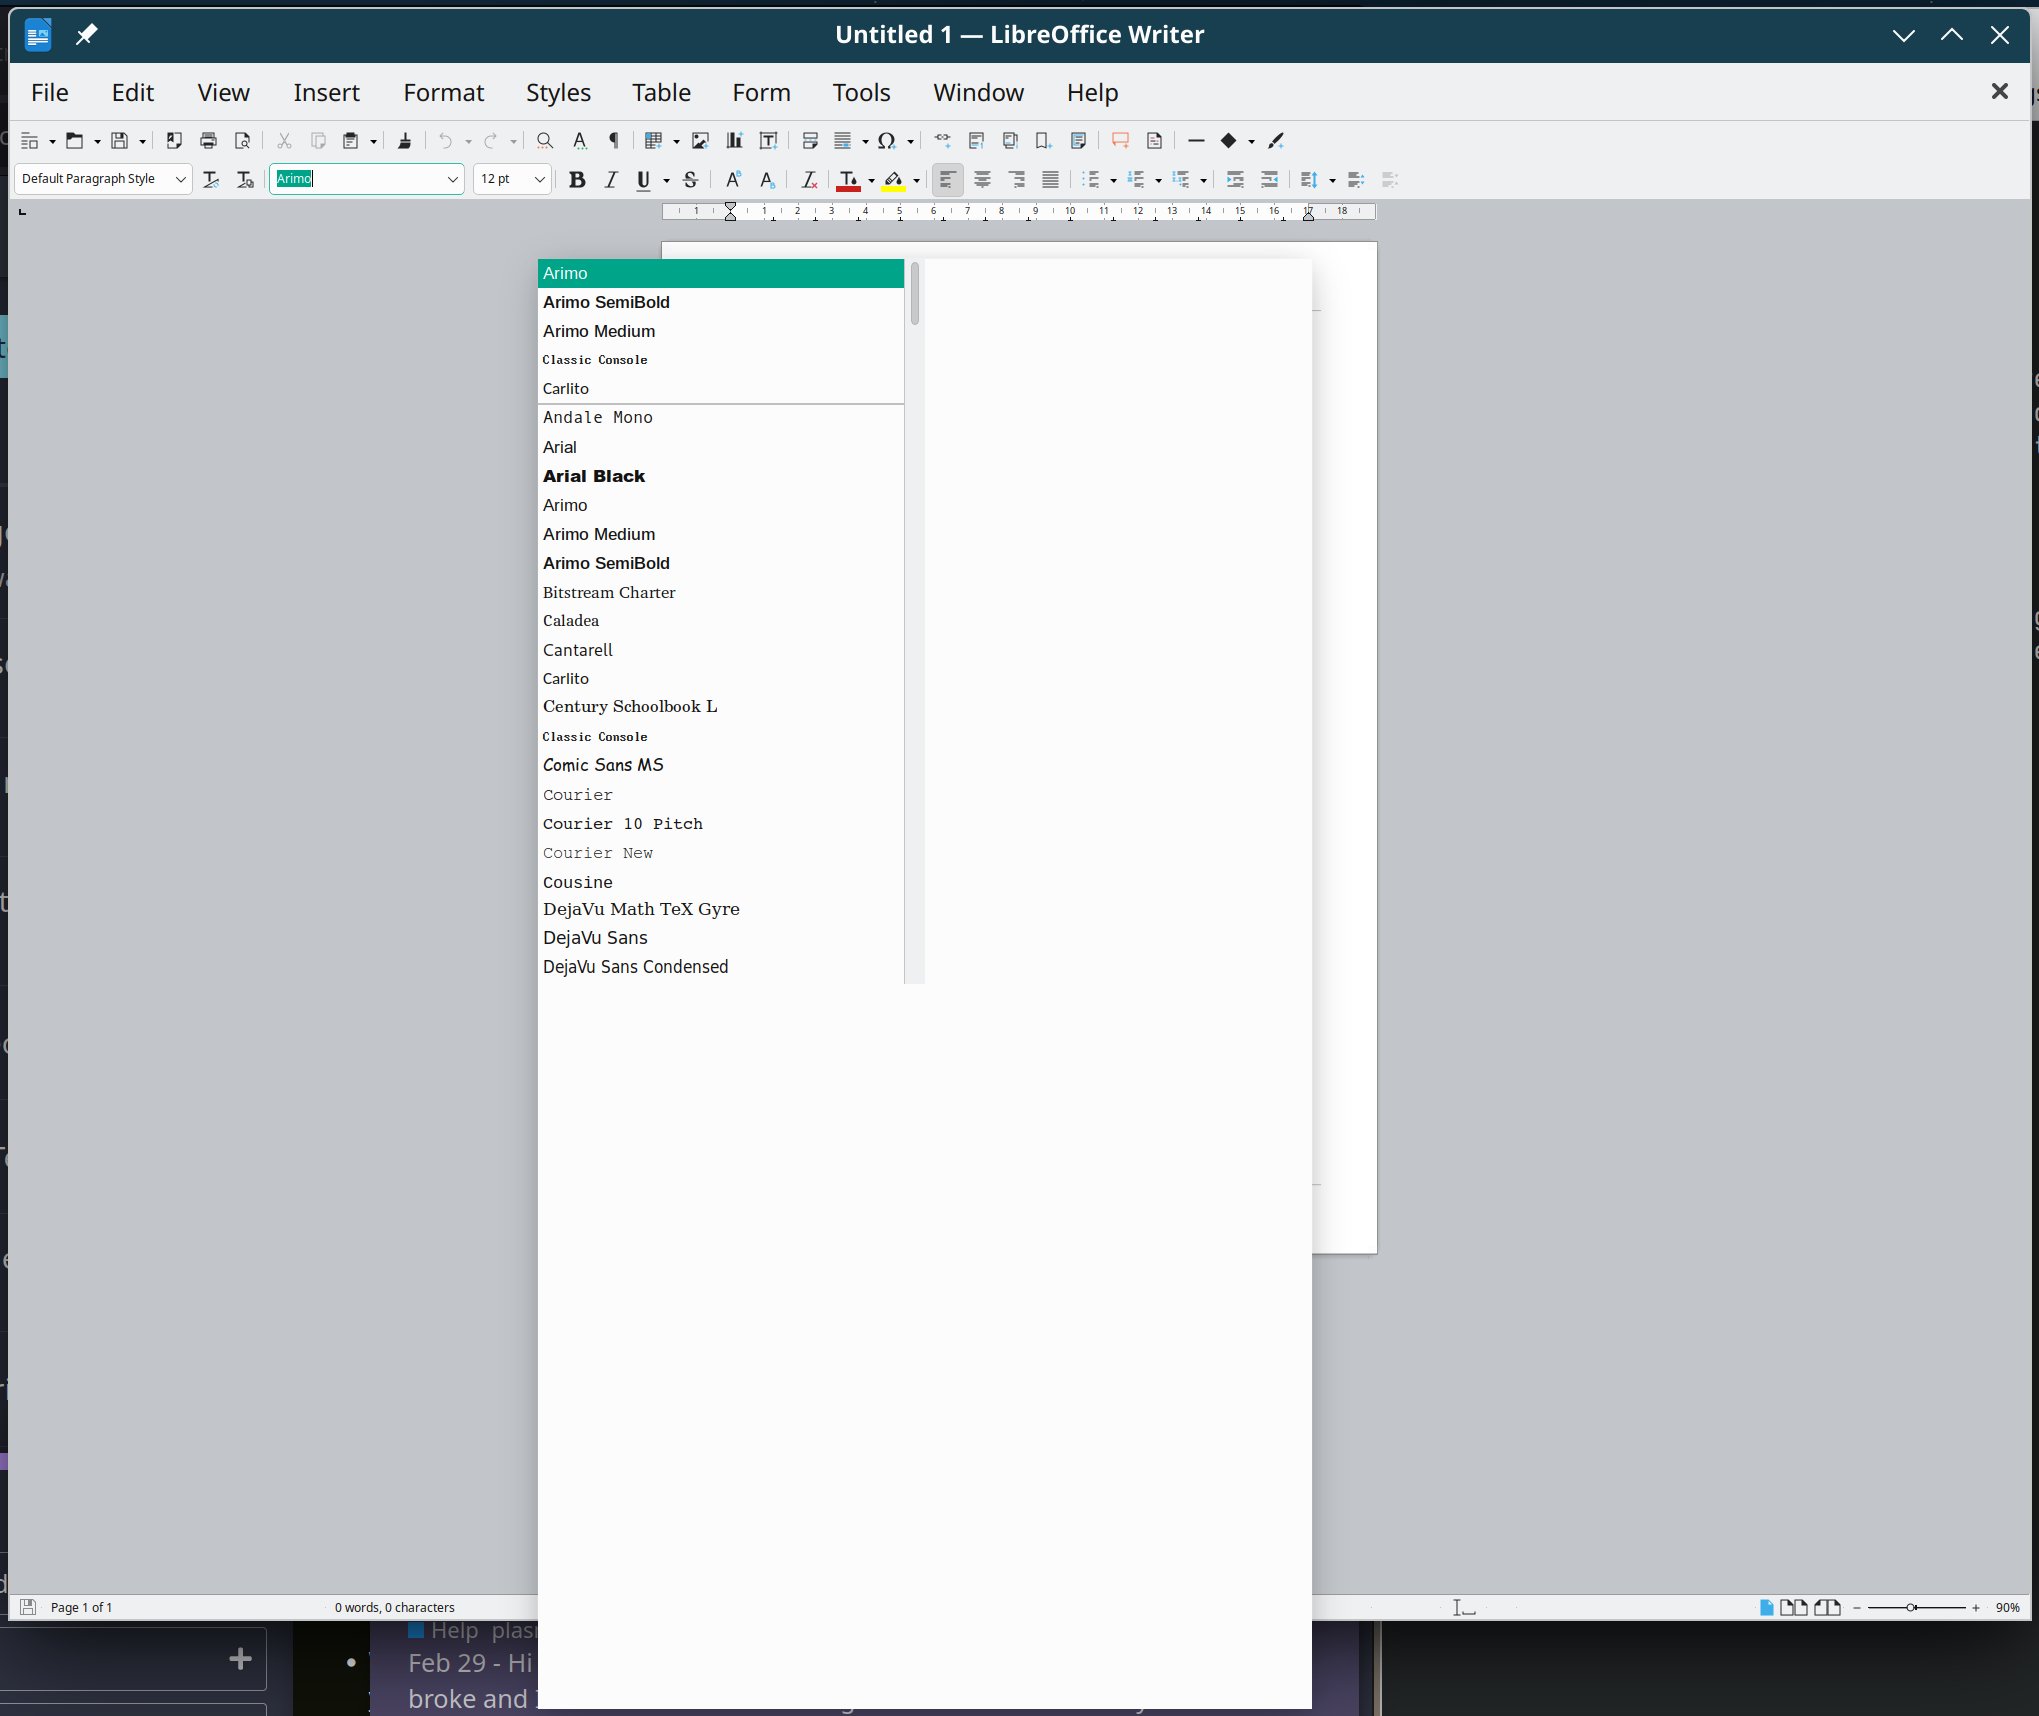Click the Clear Direct Formatting icon

[x=809, y=180]
